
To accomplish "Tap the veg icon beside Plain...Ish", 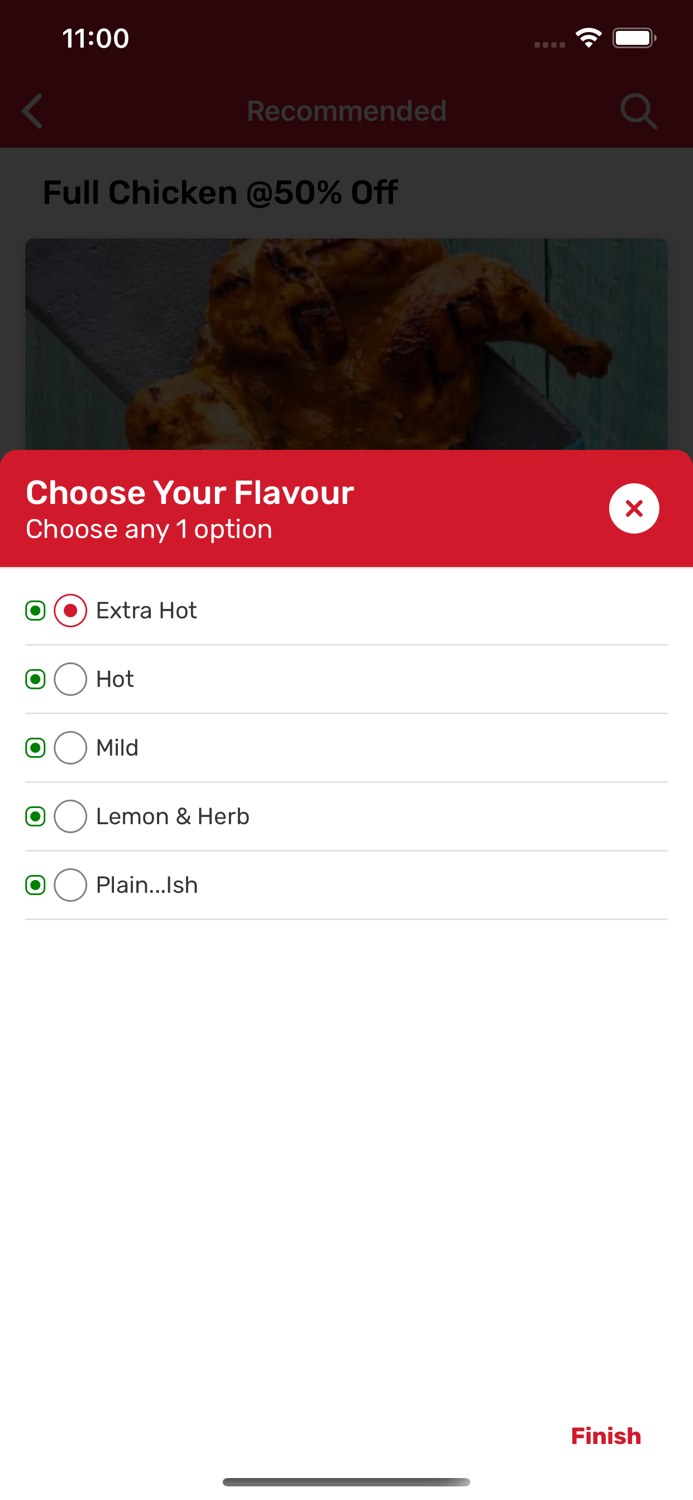I will 36,885.
